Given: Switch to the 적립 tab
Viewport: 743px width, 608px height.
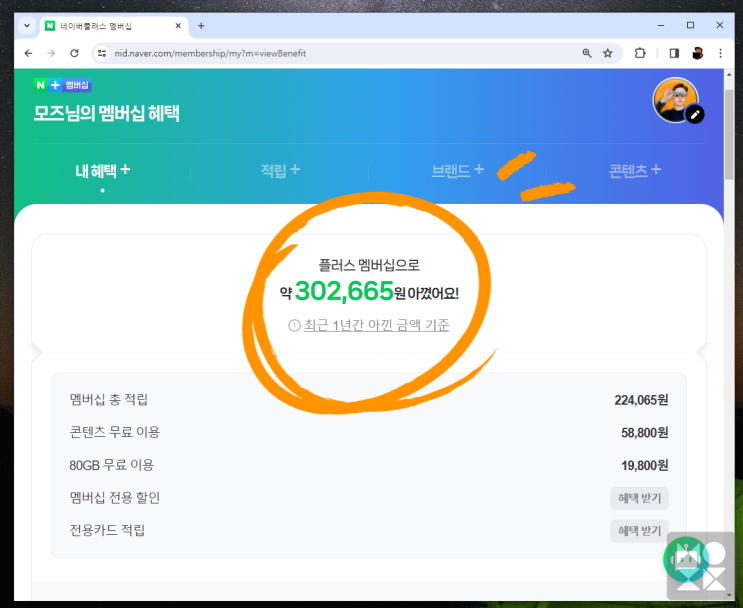Looking at the screenshot, I should click(x=280, y=171).
